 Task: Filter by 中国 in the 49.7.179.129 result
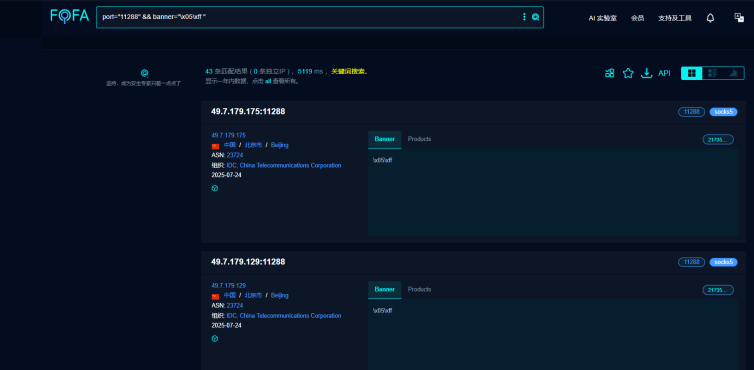pos(229,295)
